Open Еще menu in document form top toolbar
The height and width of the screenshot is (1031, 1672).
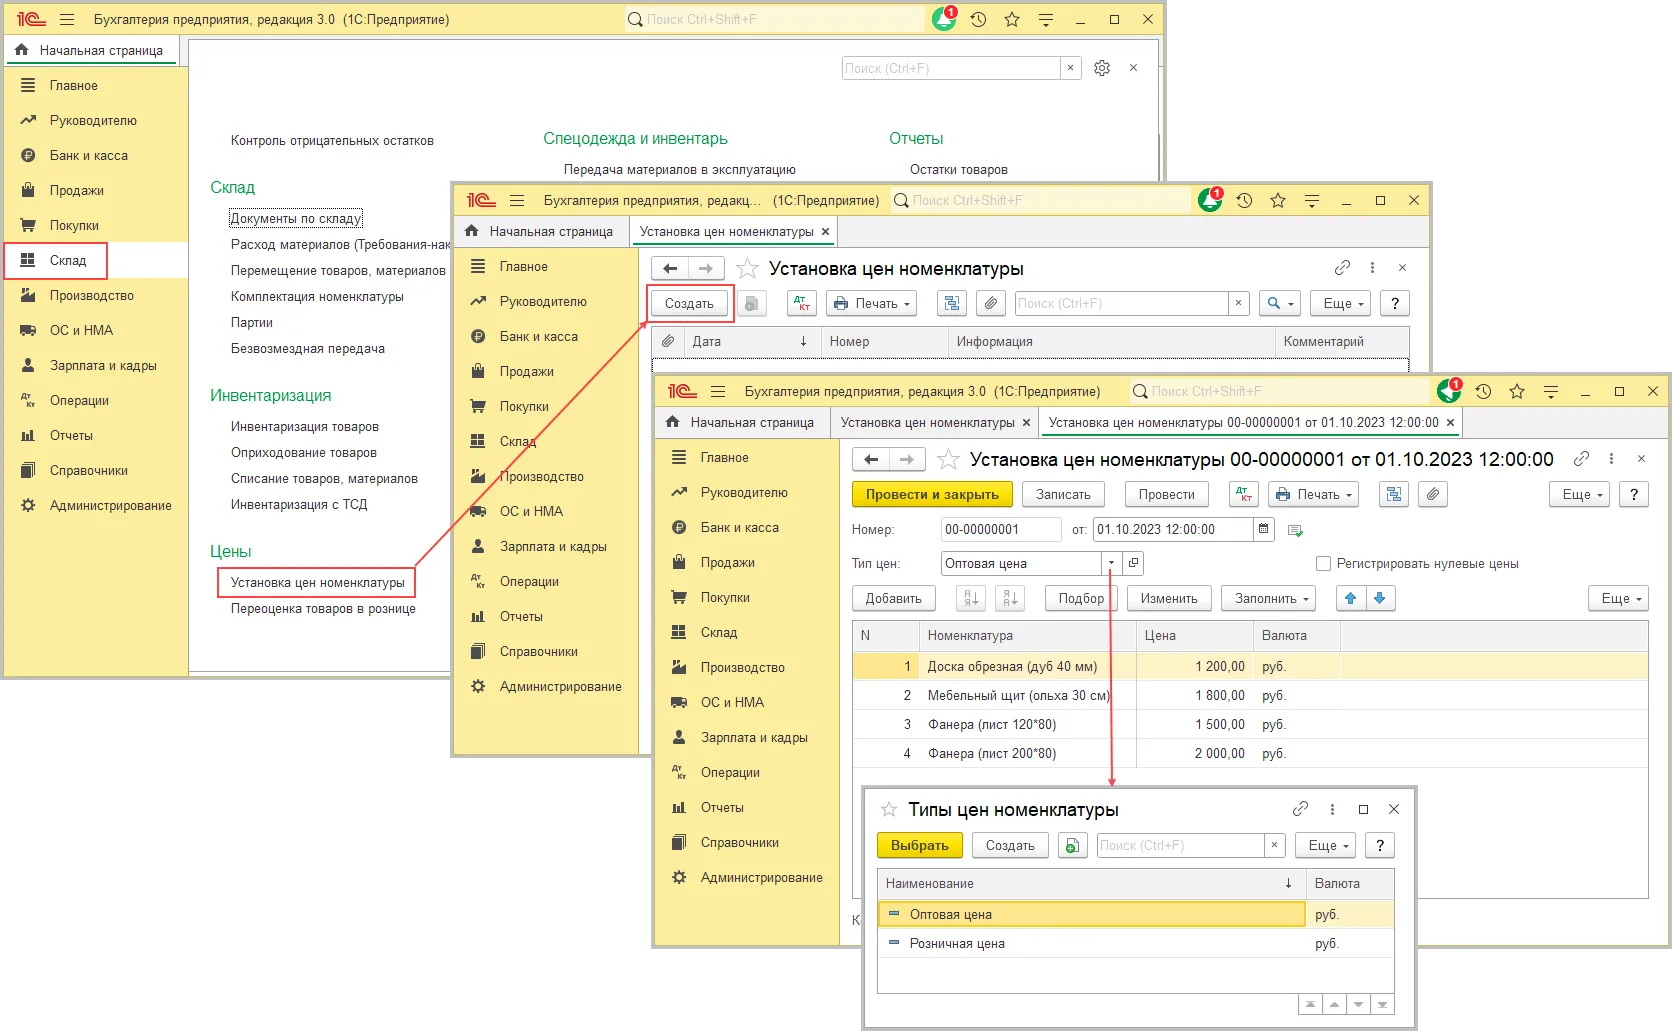coord(1580,494)
